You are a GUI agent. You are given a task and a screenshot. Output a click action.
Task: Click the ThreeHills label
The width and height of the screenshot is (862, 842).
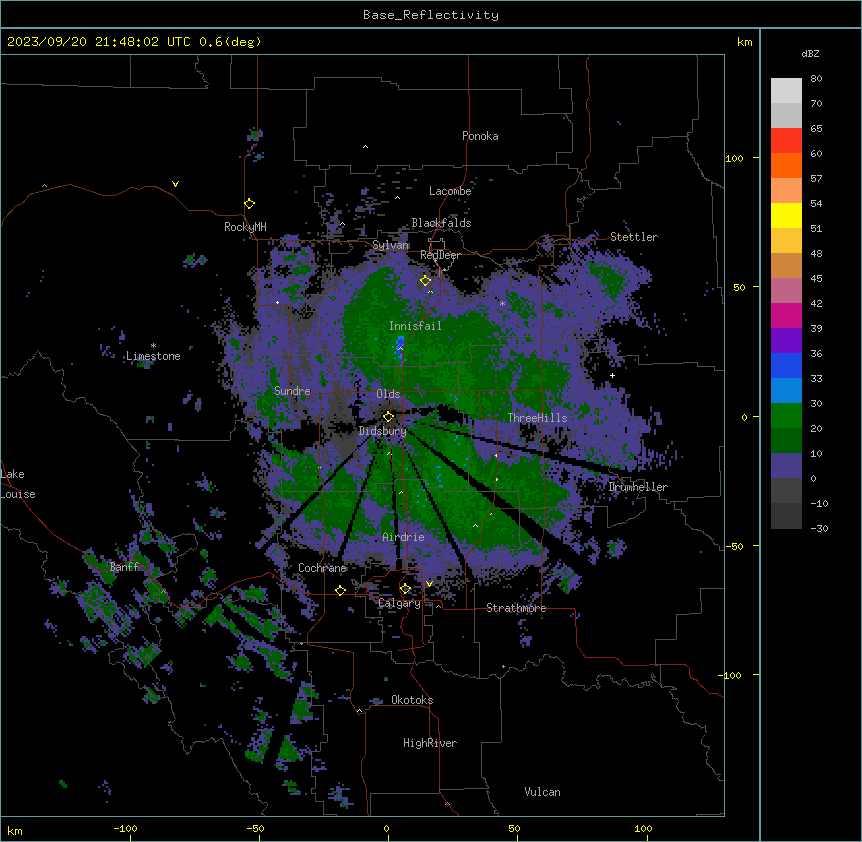[537, 418]
